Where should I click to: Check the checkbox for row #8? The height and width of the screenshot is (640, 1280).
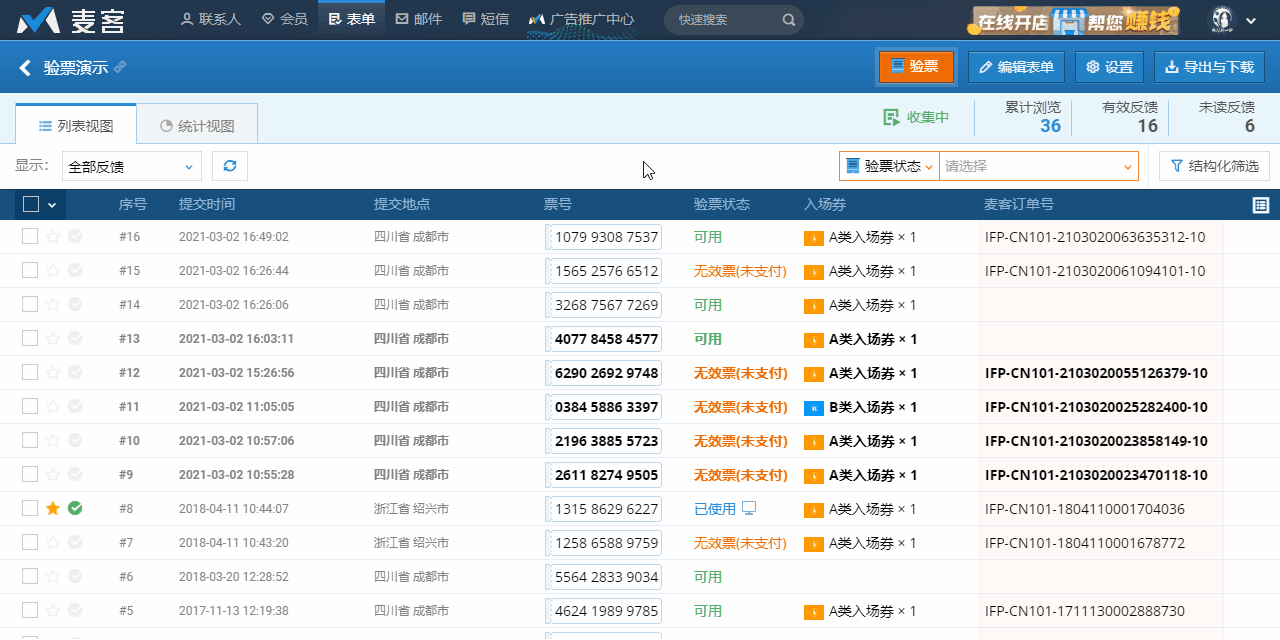(30, 508)
